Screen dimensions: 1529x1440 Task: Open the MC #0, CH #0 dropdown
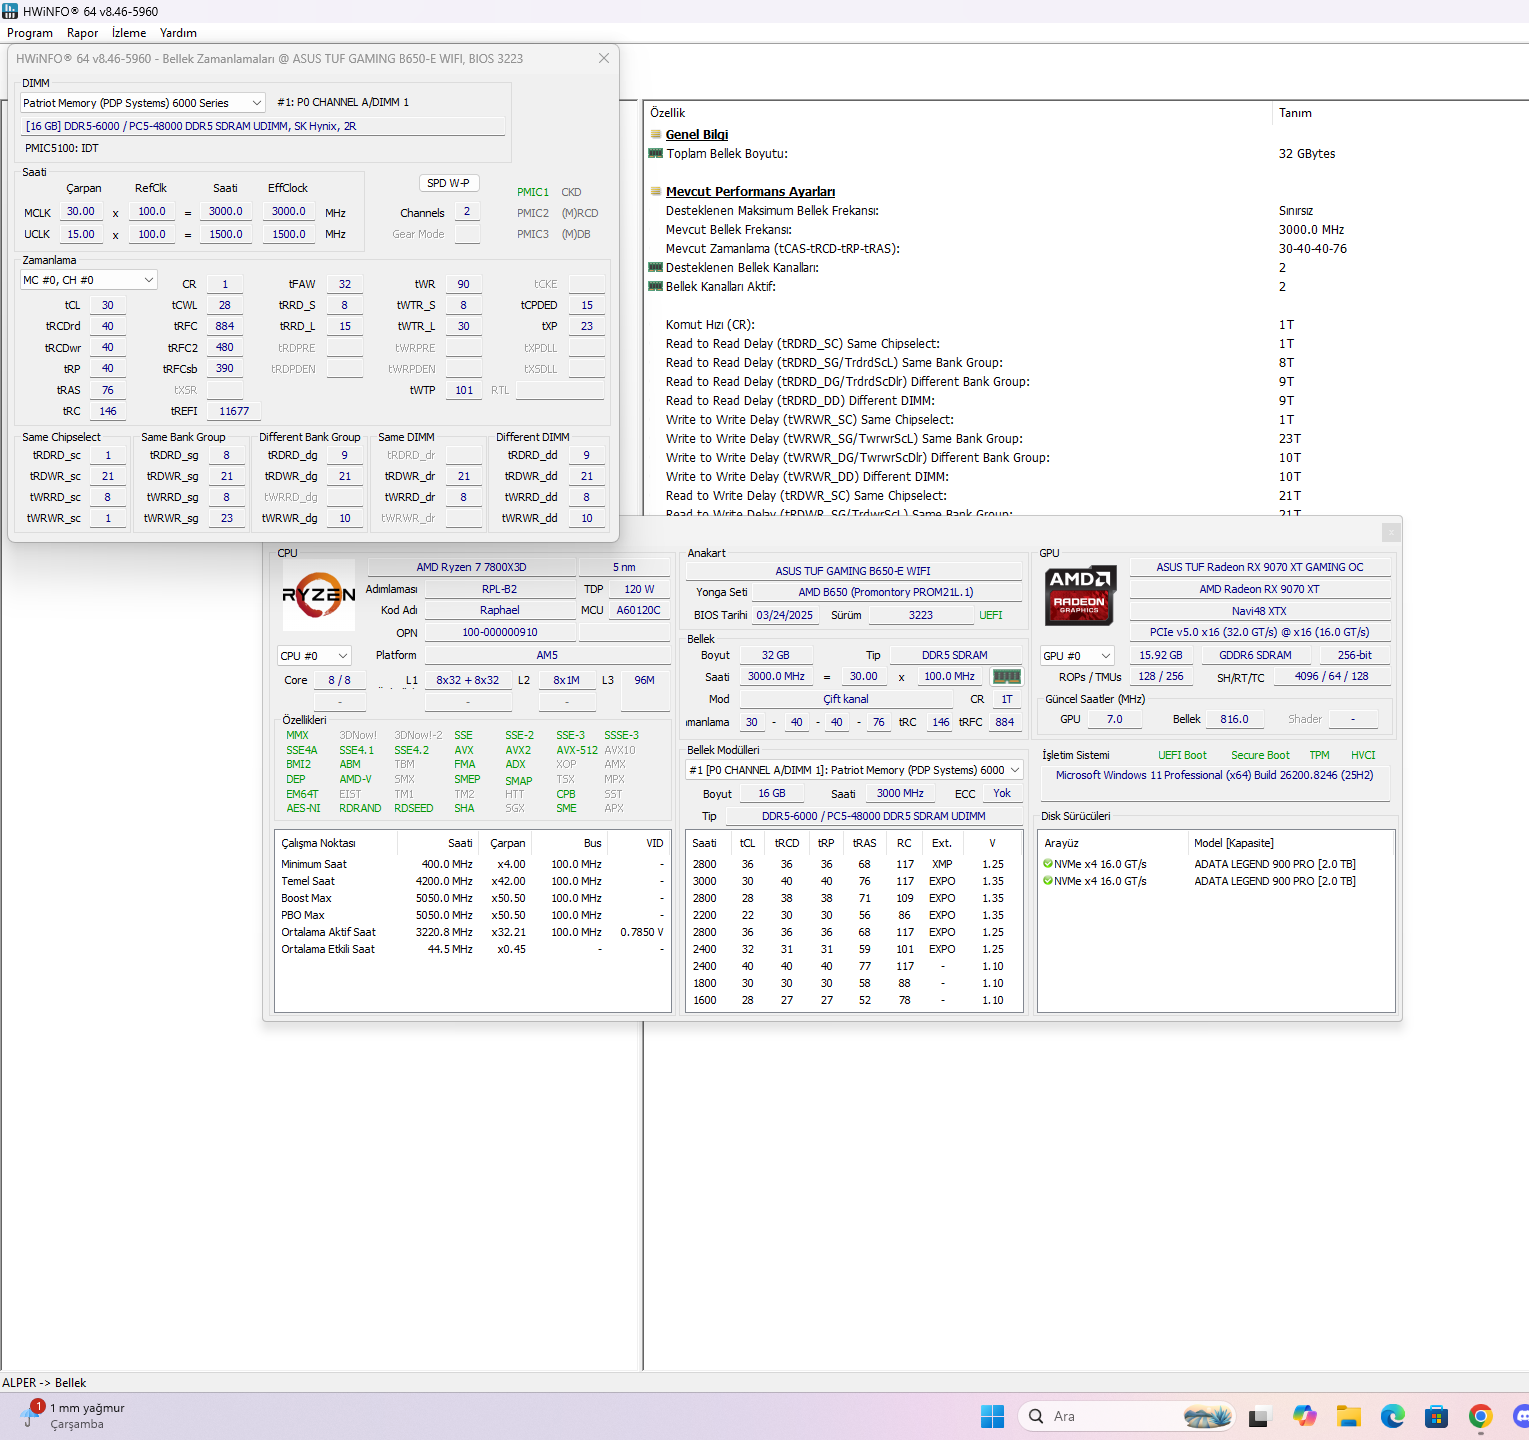pos(89,280)
